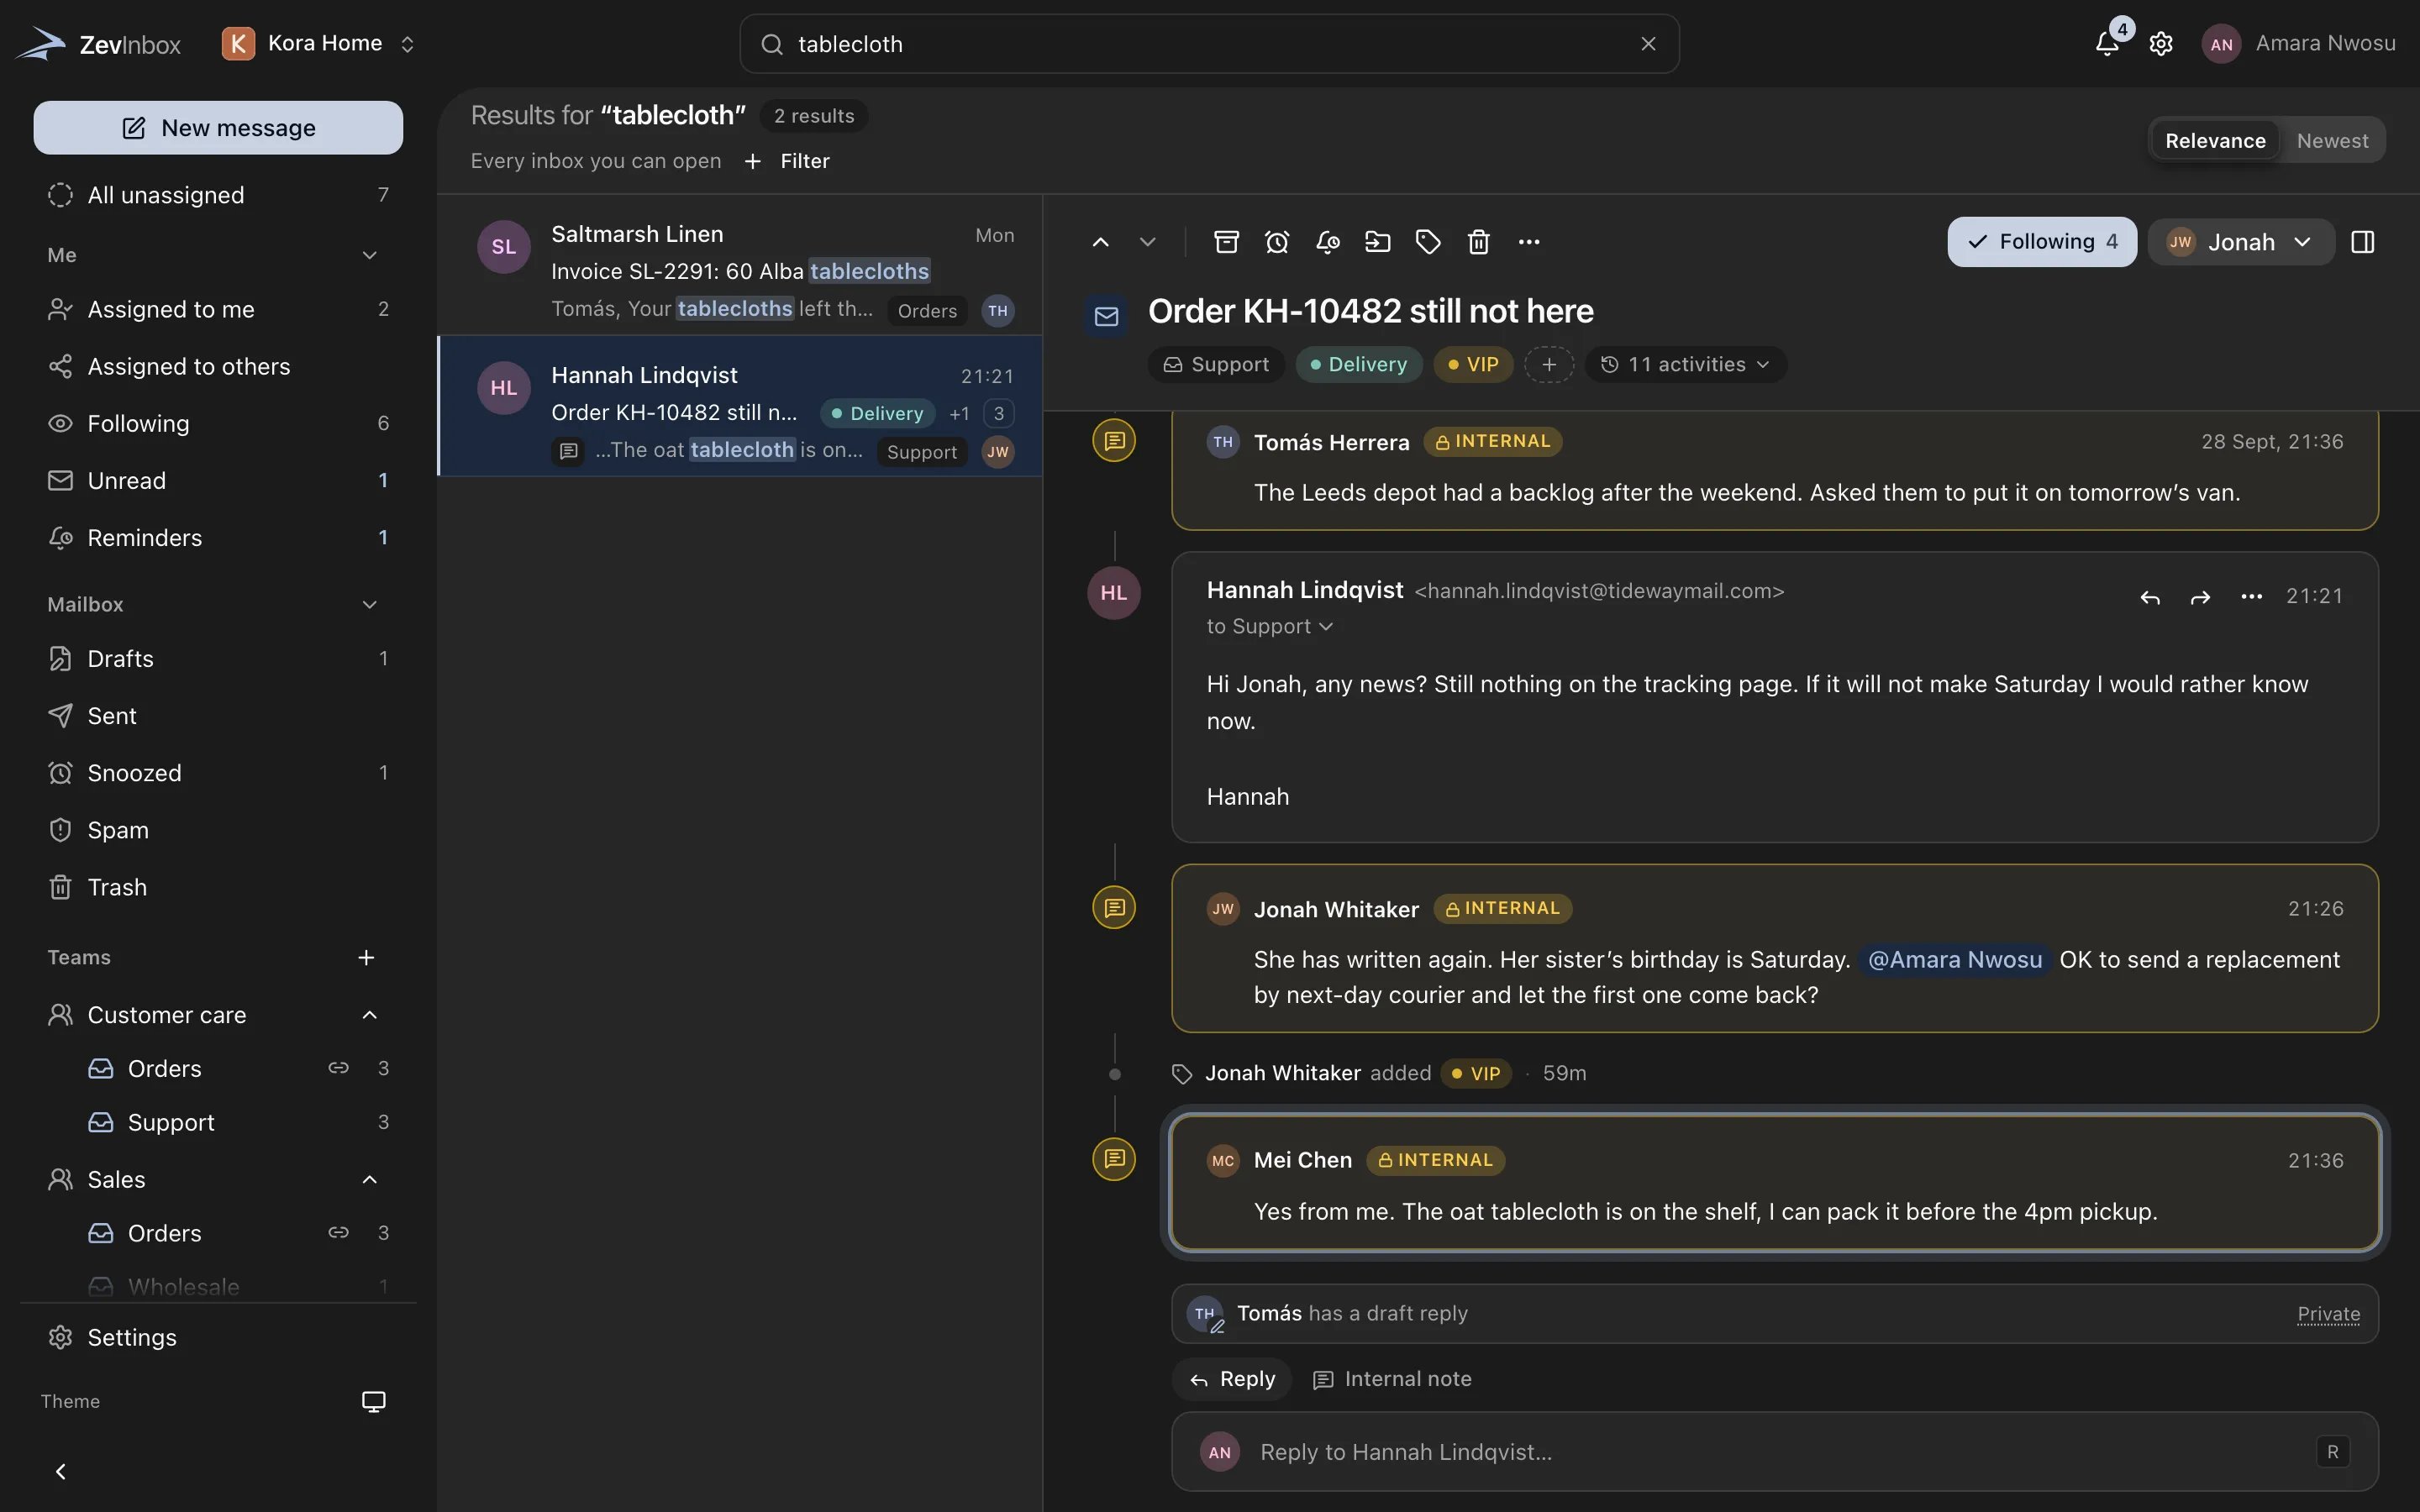Switch workspace from Kora Home

tap(319, 44)
